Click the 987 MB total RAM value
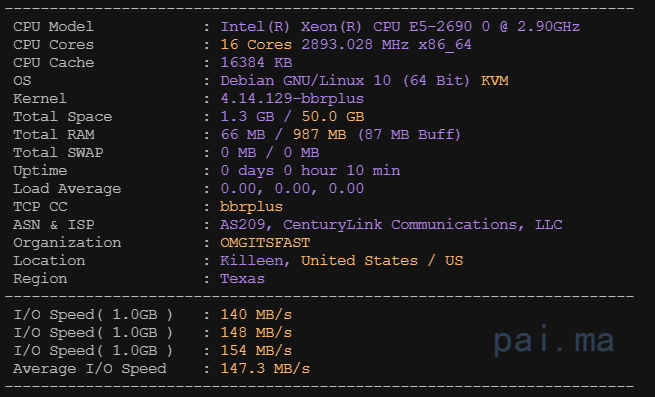Screen dimensions: 655x397 point(319,135)
